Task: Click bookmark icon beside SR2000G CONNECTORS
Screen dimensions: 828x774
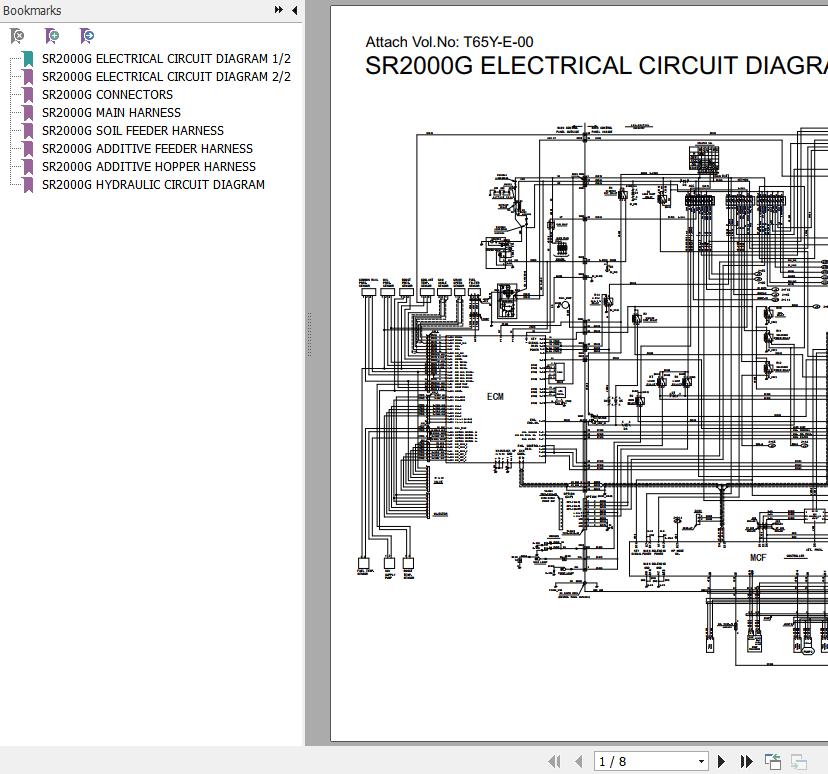Action: [28, 95]
